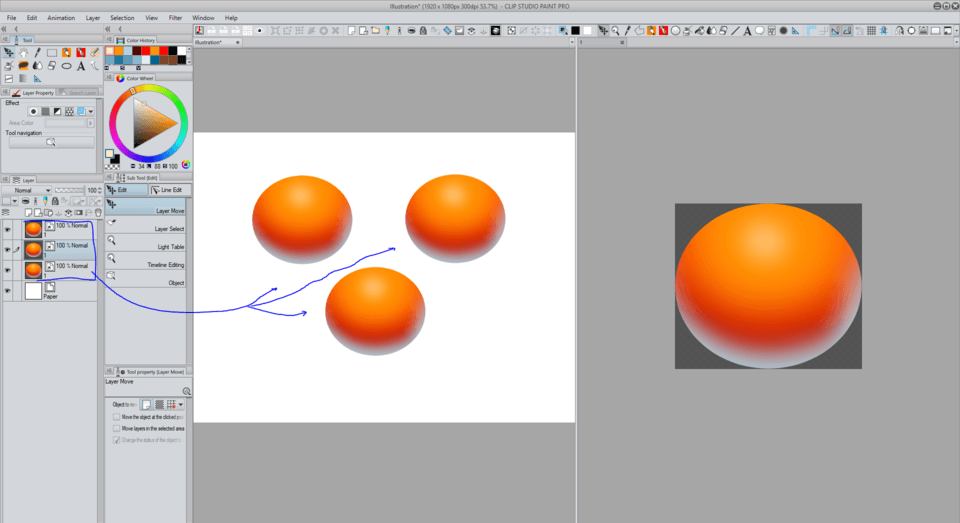This screenshot has width=960, height=523.
Task: Switch to the Line Edit sub tool tab
Action: click(x=170, y=190)
